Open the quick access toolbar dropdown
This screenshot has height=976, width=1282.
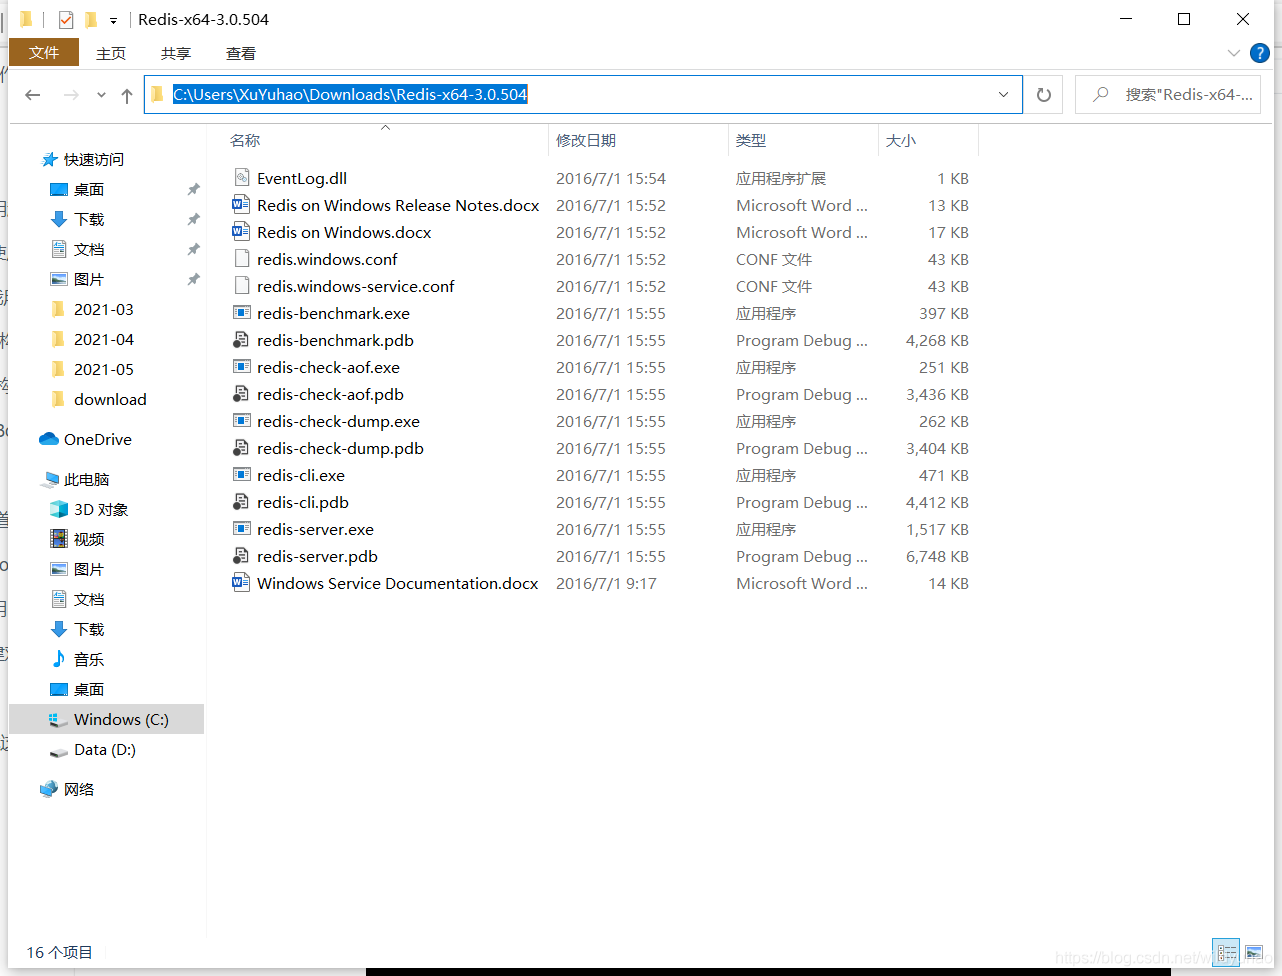[x=113, y=20]
